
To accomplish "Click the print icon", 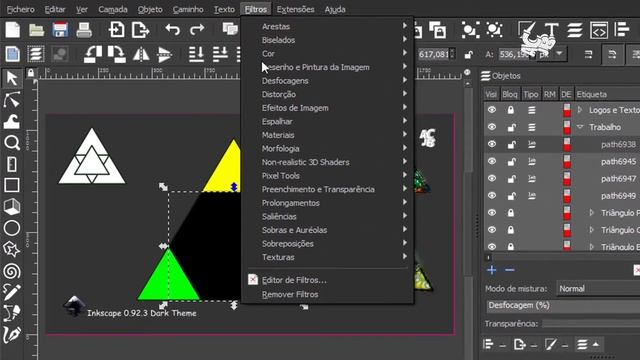I will point(84,30).
